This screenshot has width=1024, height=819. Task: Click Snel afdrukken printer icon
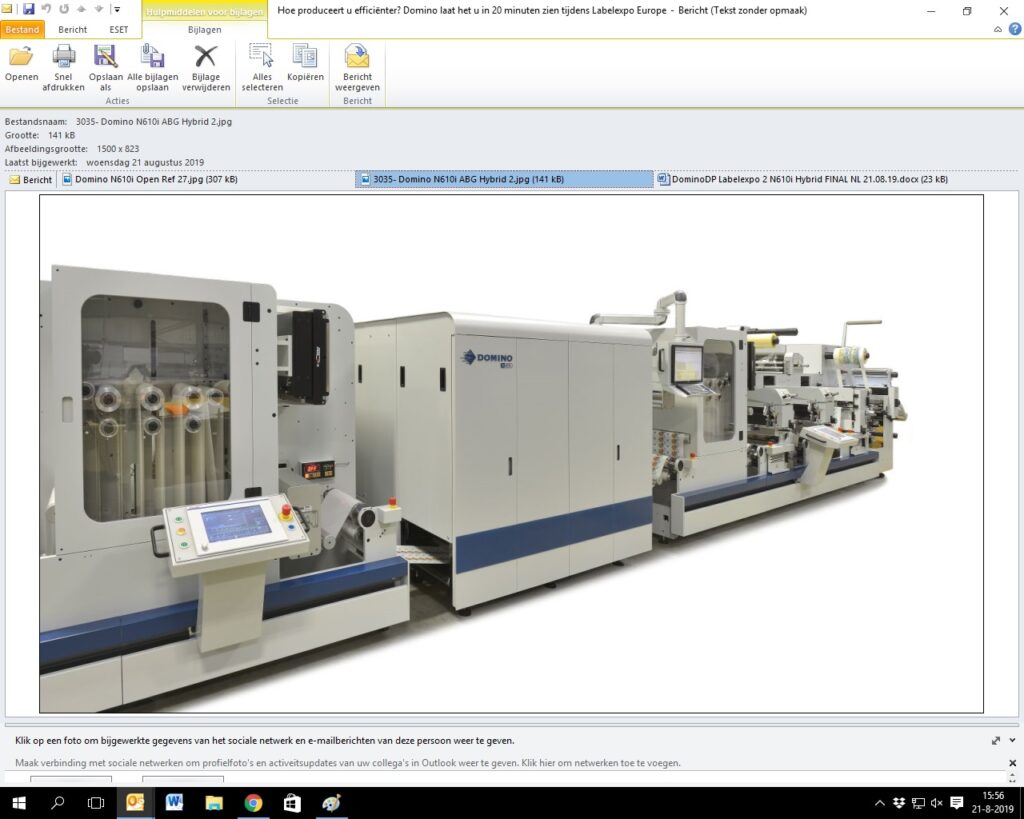[63, 56]
